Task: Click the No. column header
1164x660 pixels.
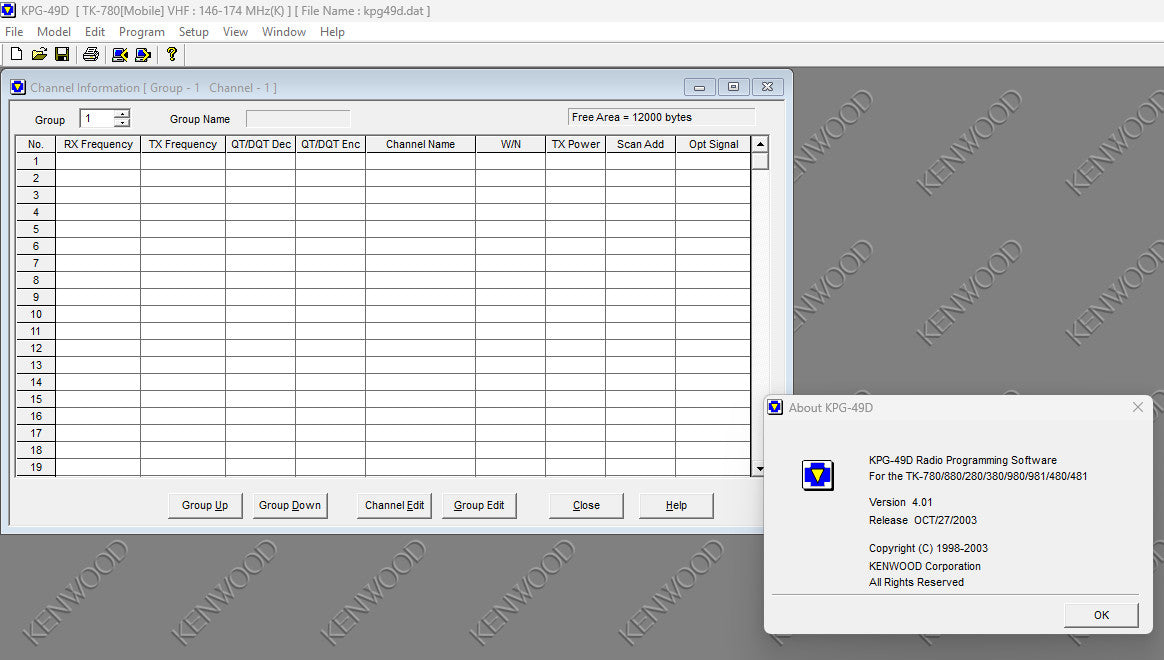Action: pos(36,144)
